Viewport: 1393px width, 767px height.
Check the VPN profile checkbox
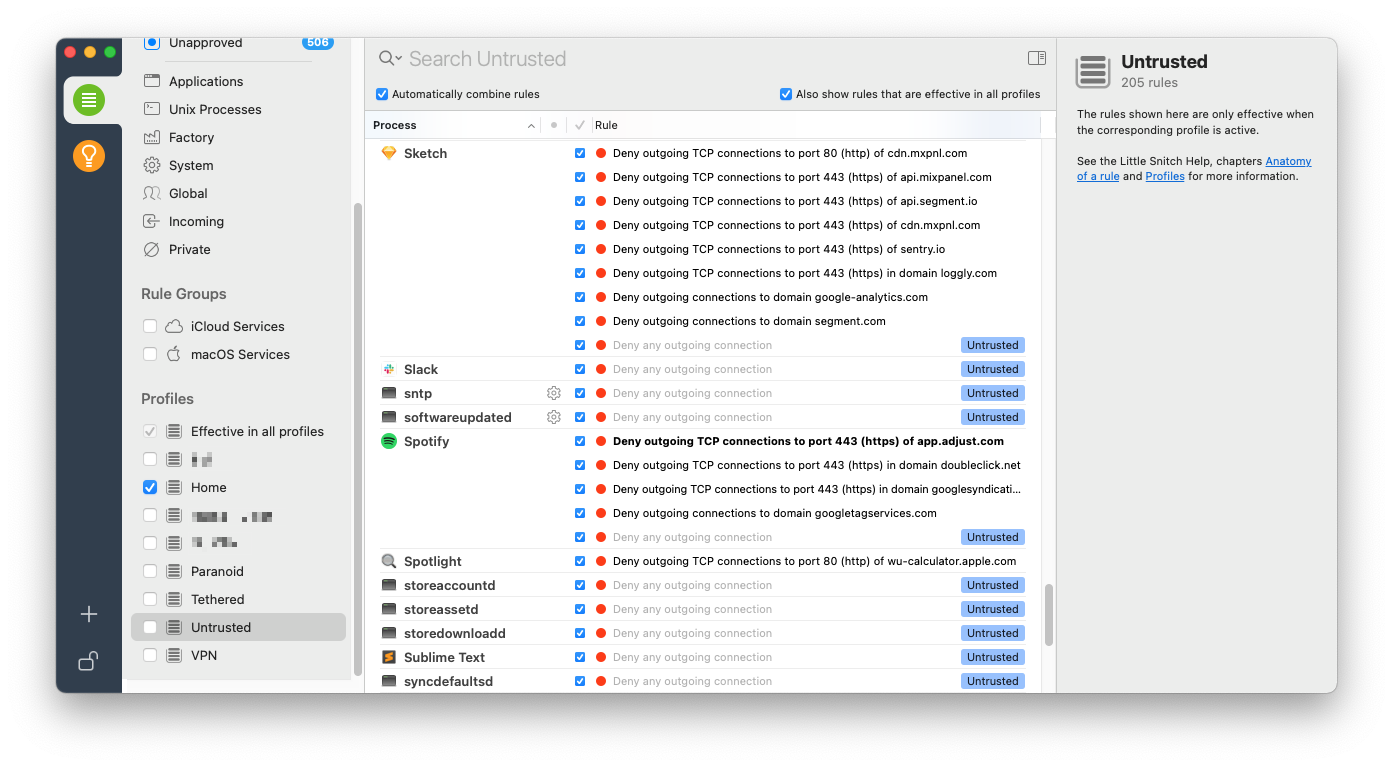pos(150,655)
